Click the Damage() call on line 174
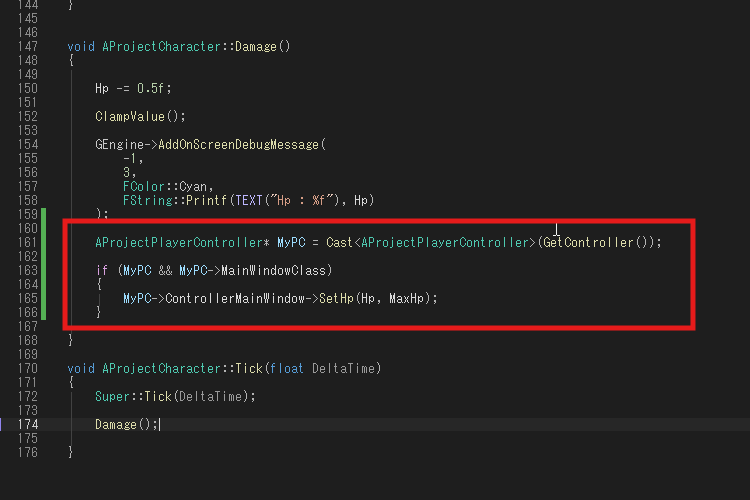The height and width of the screenshot is (500, 750). click(x=126, y=425)
